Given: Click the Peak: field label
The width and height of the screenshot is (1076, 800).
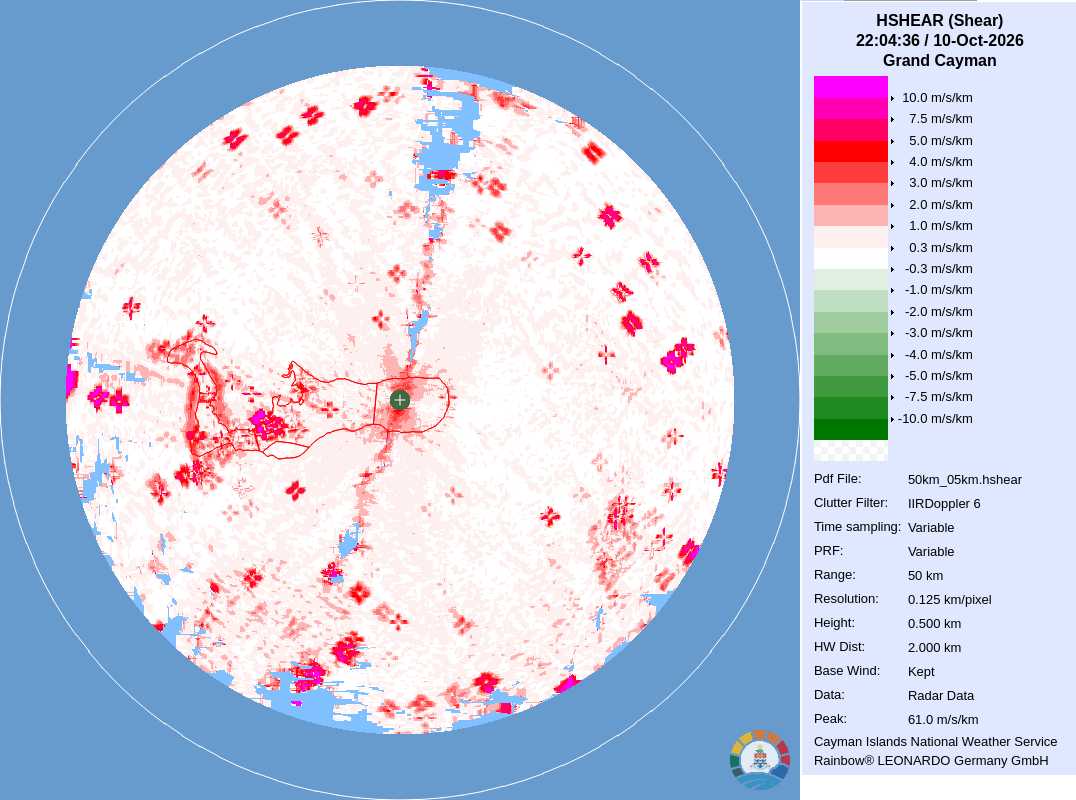Looking at the screenshot, I should point(830,719).
